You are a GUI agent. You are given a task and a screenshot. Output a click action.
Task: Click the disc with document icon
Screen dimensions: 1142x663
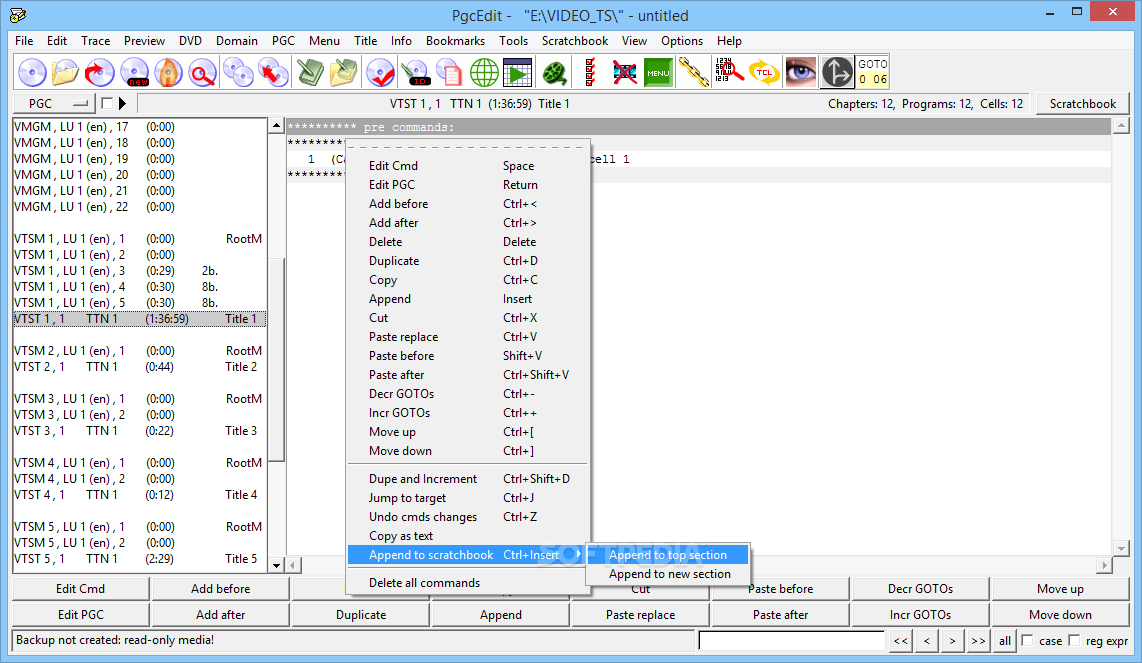(x=449, y=72)
